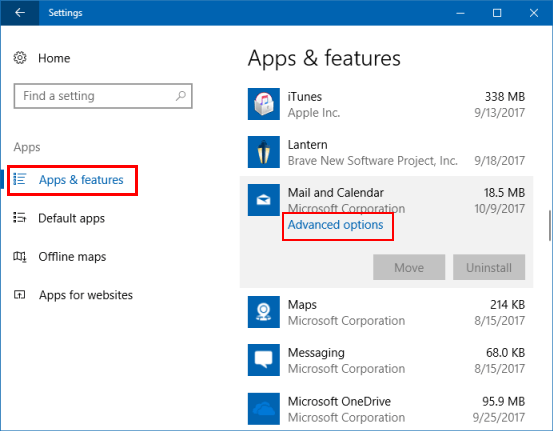Click the Messaging app icon
This screenshot has height=431, width=553.
[x=263, y=360]
